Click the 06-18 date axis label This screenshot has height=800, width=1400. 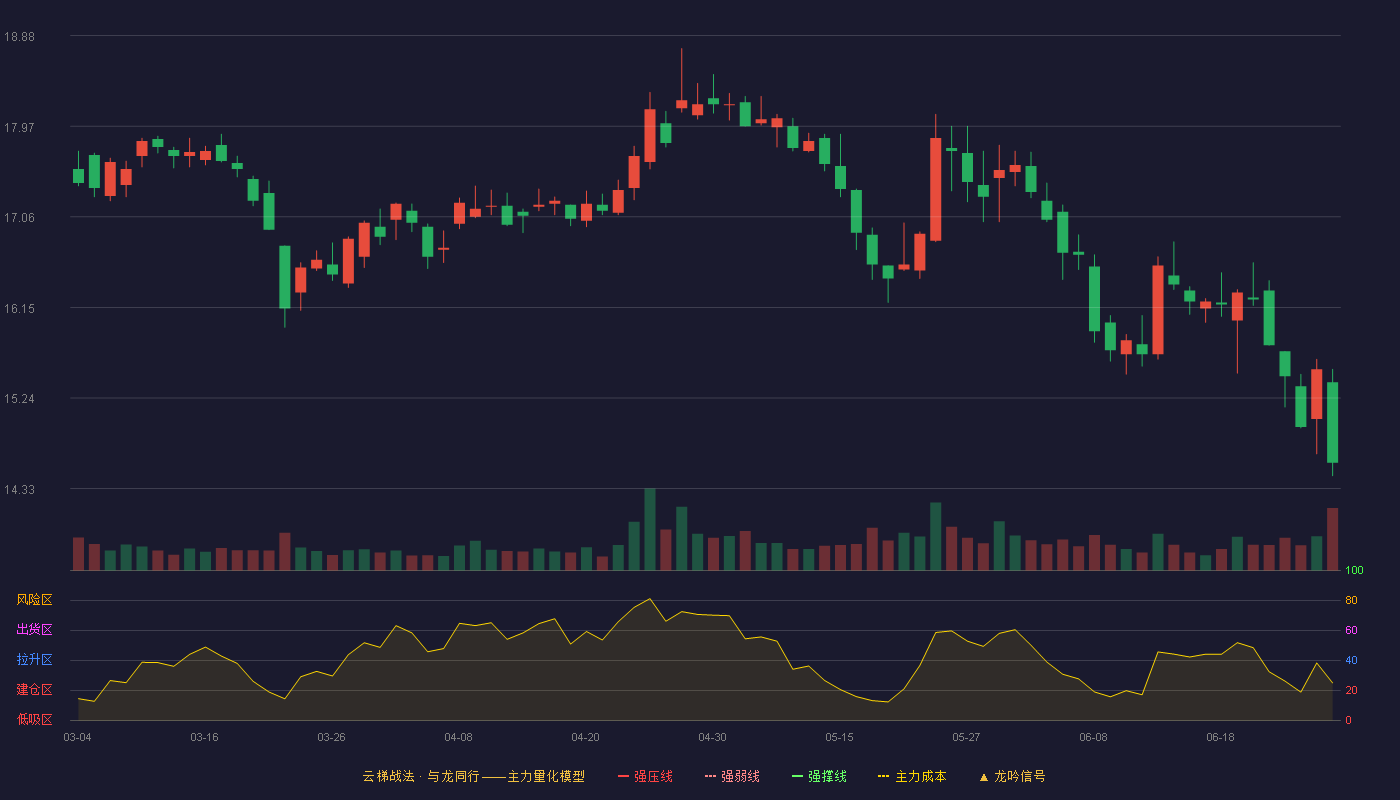(x=1220, y=737)
